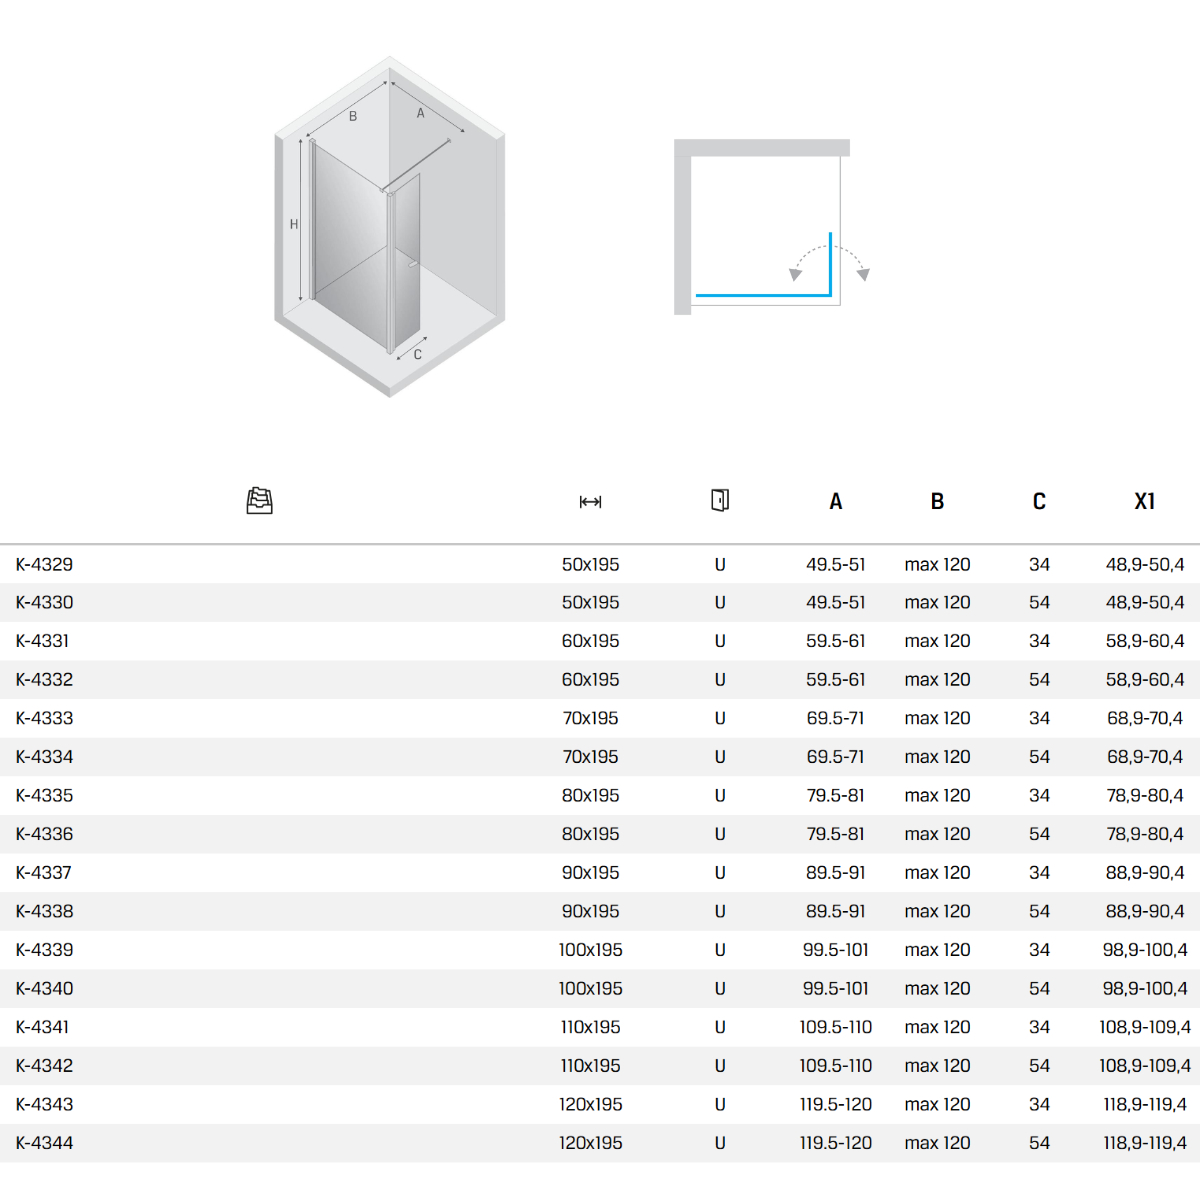Click the gray swing arrows in plan diagram

pyautogui.click(x=829, y=262)
